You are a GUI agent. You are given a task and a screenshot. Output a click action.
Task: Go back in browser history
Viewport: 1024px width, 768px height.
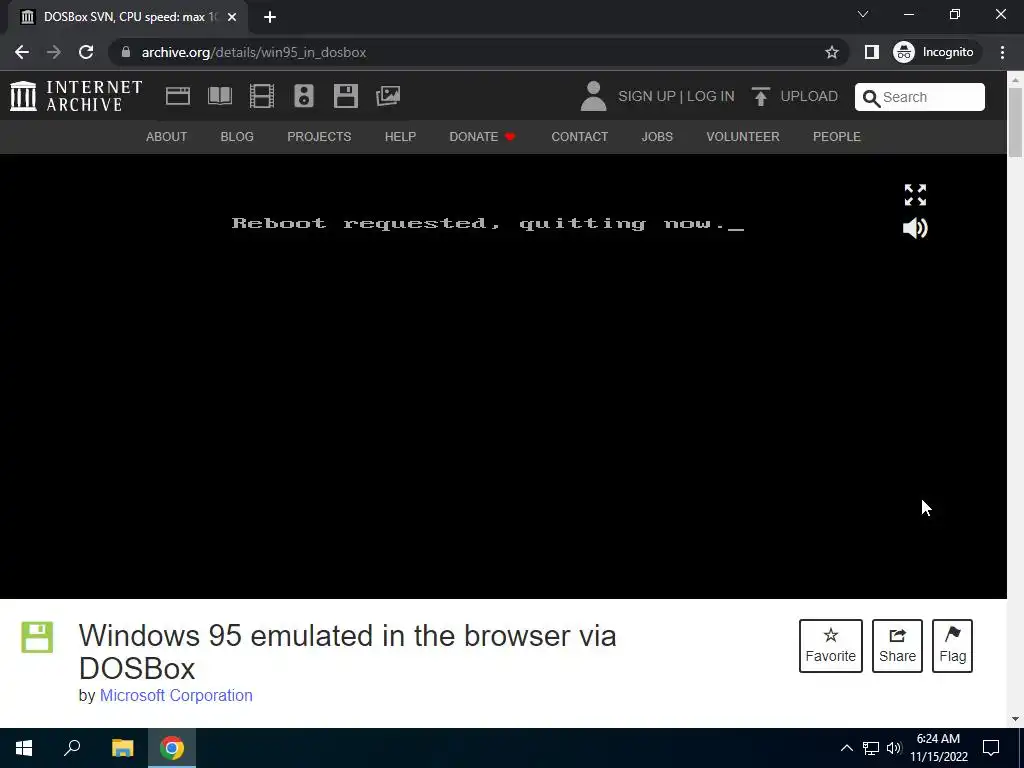22,52
